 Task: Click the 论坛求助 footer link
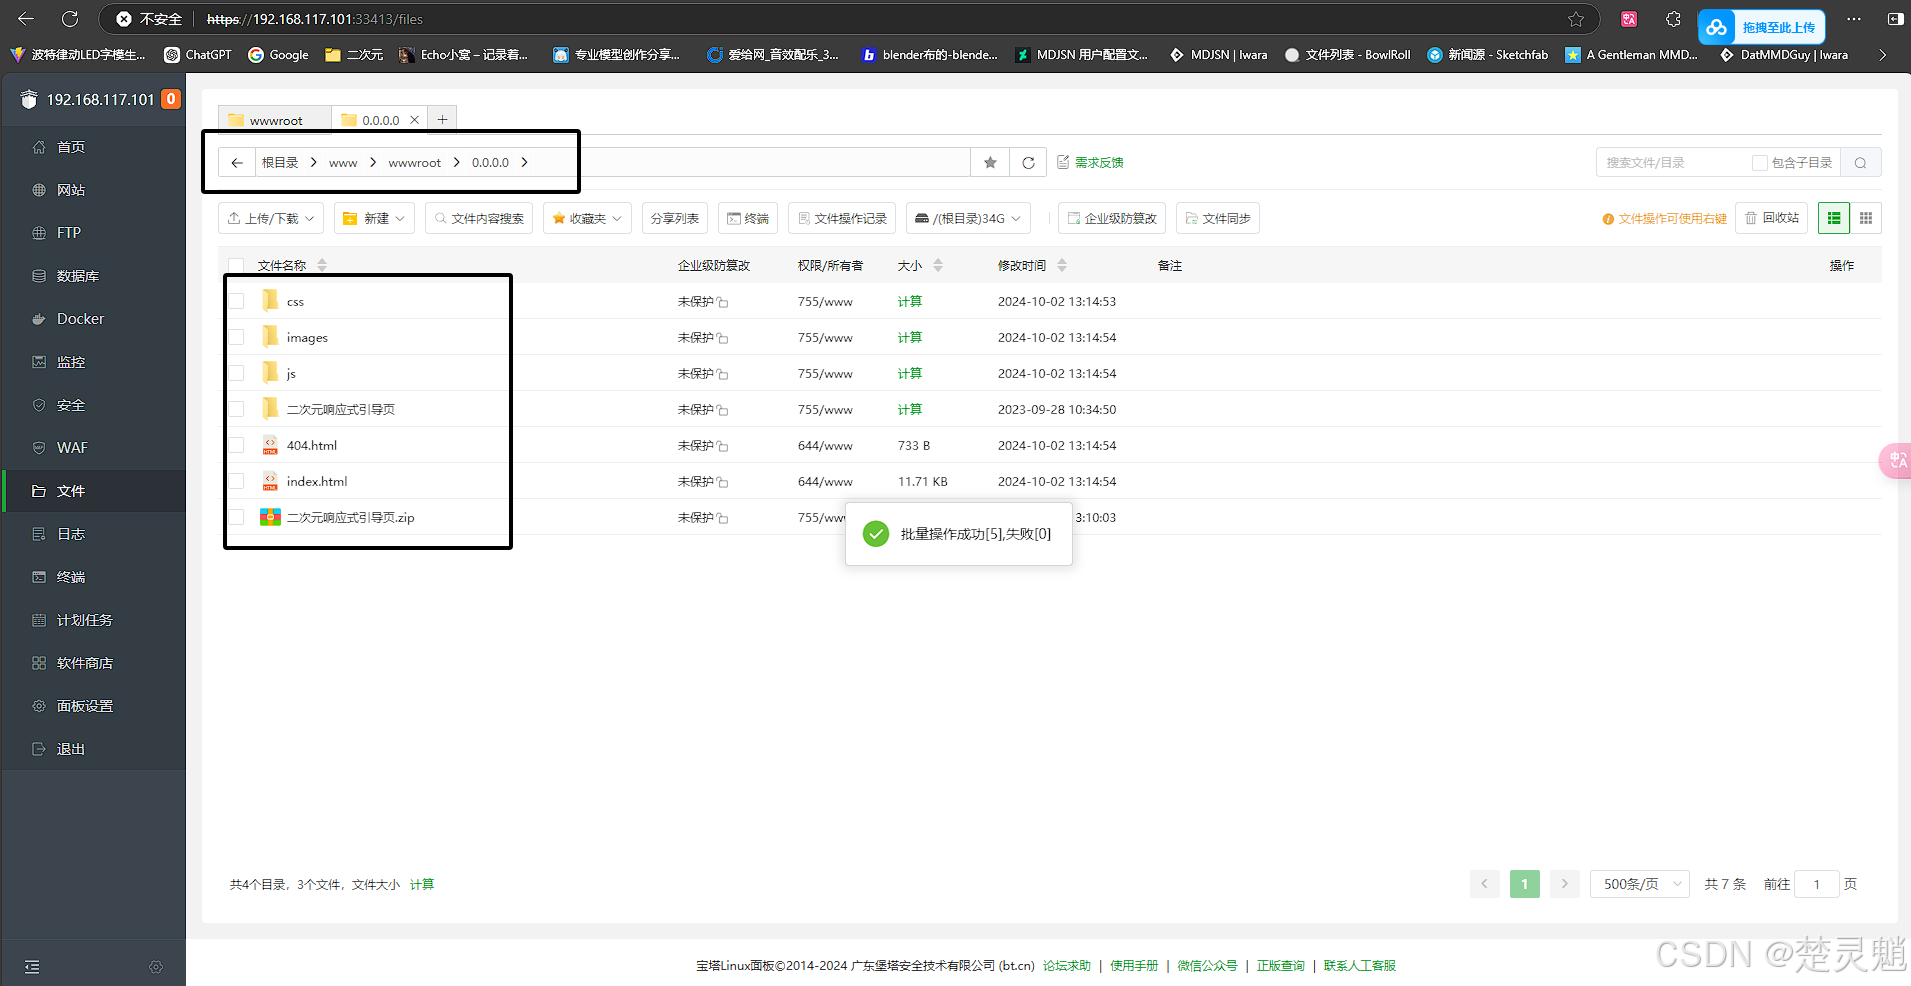tap(1067, 966)
